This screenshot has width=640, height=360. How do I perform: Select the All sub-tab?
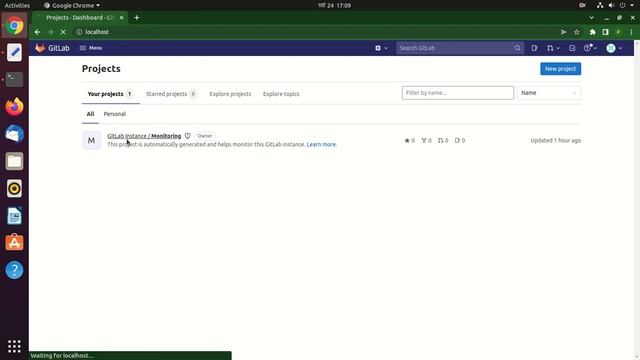(x=90, y=114)
